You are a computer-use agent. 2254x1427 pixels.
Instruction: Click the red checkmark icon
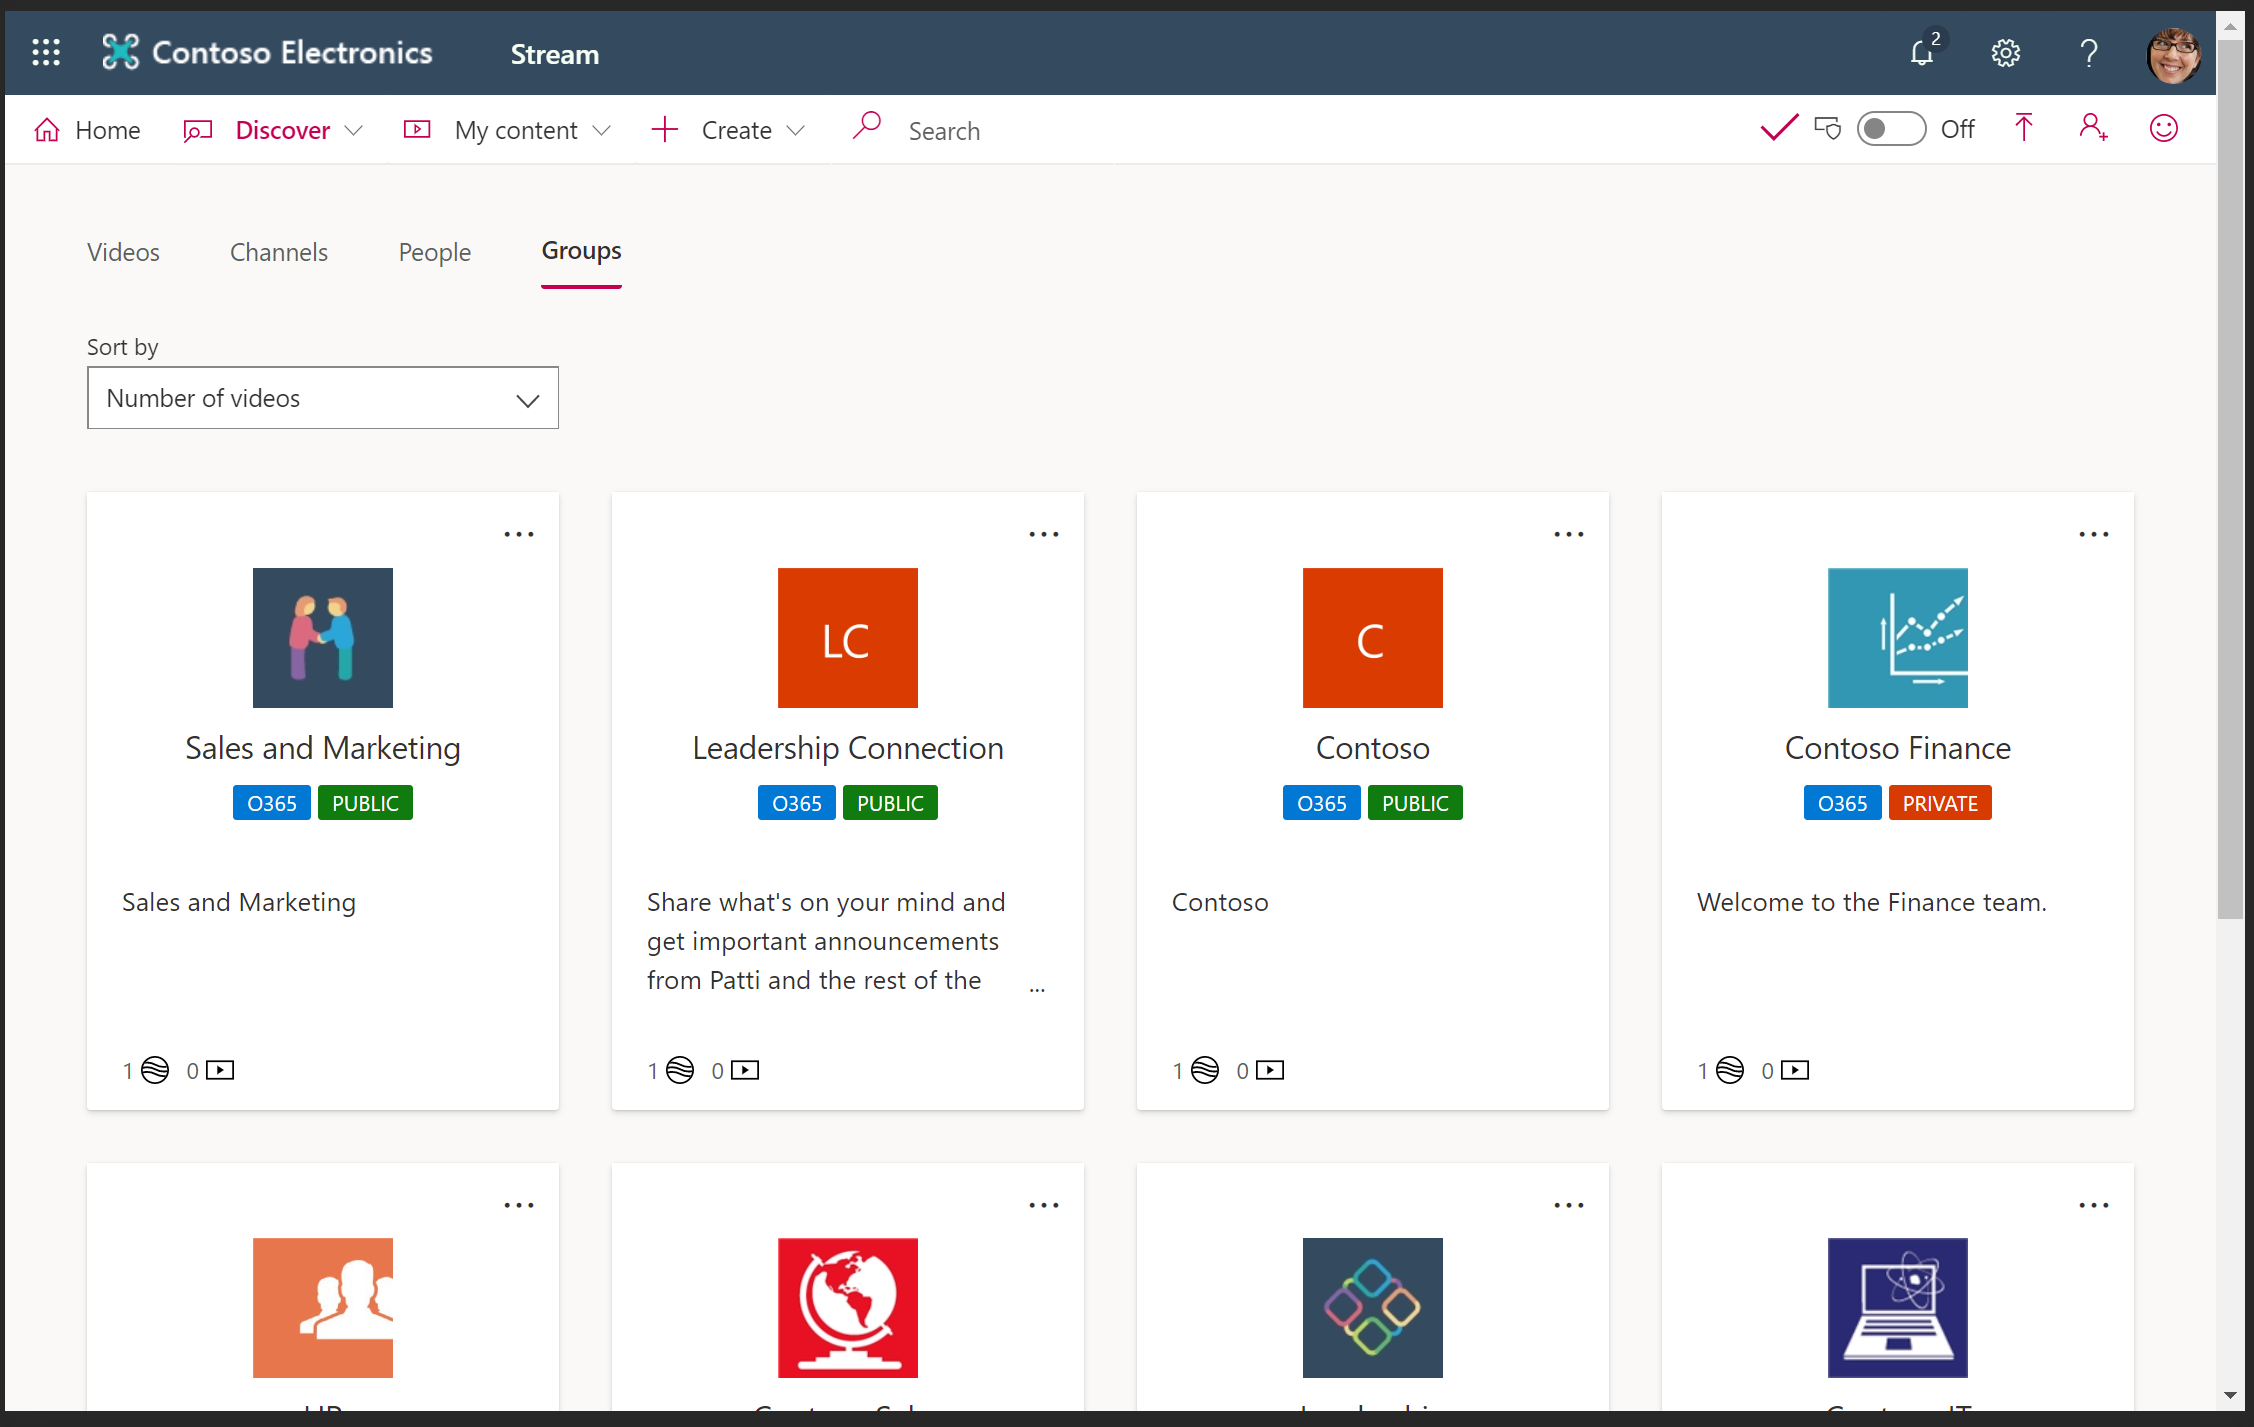click(1779, 128)
